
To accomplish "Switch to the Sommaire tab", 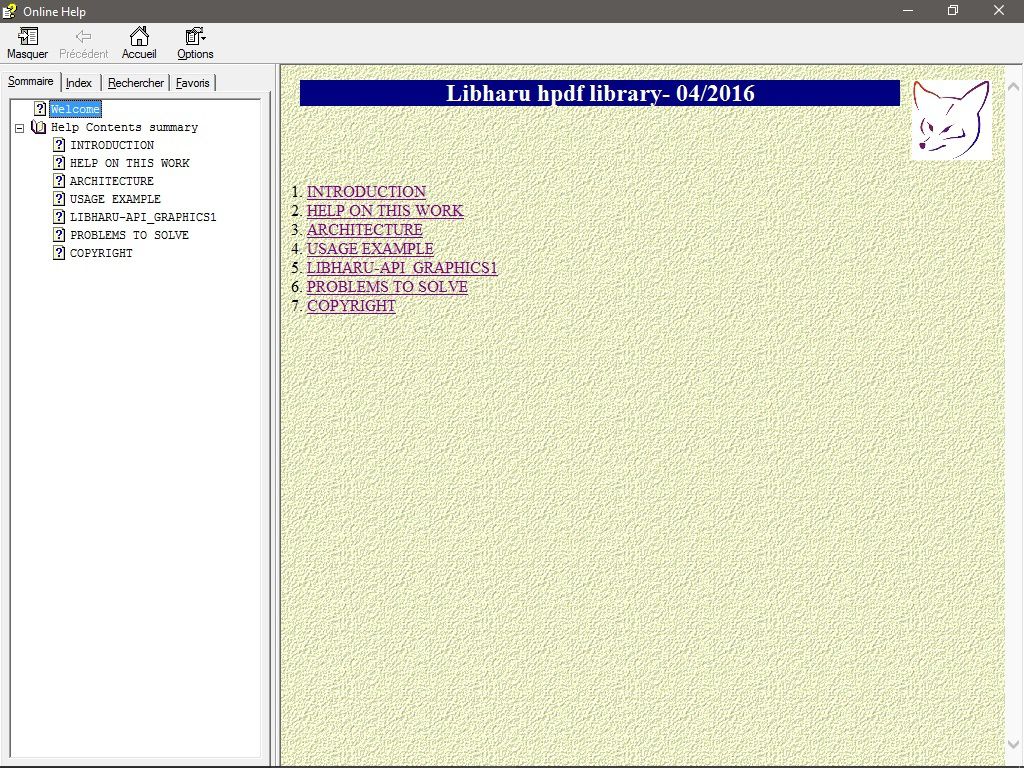I will pyautogui.click(x=31, y=81).
